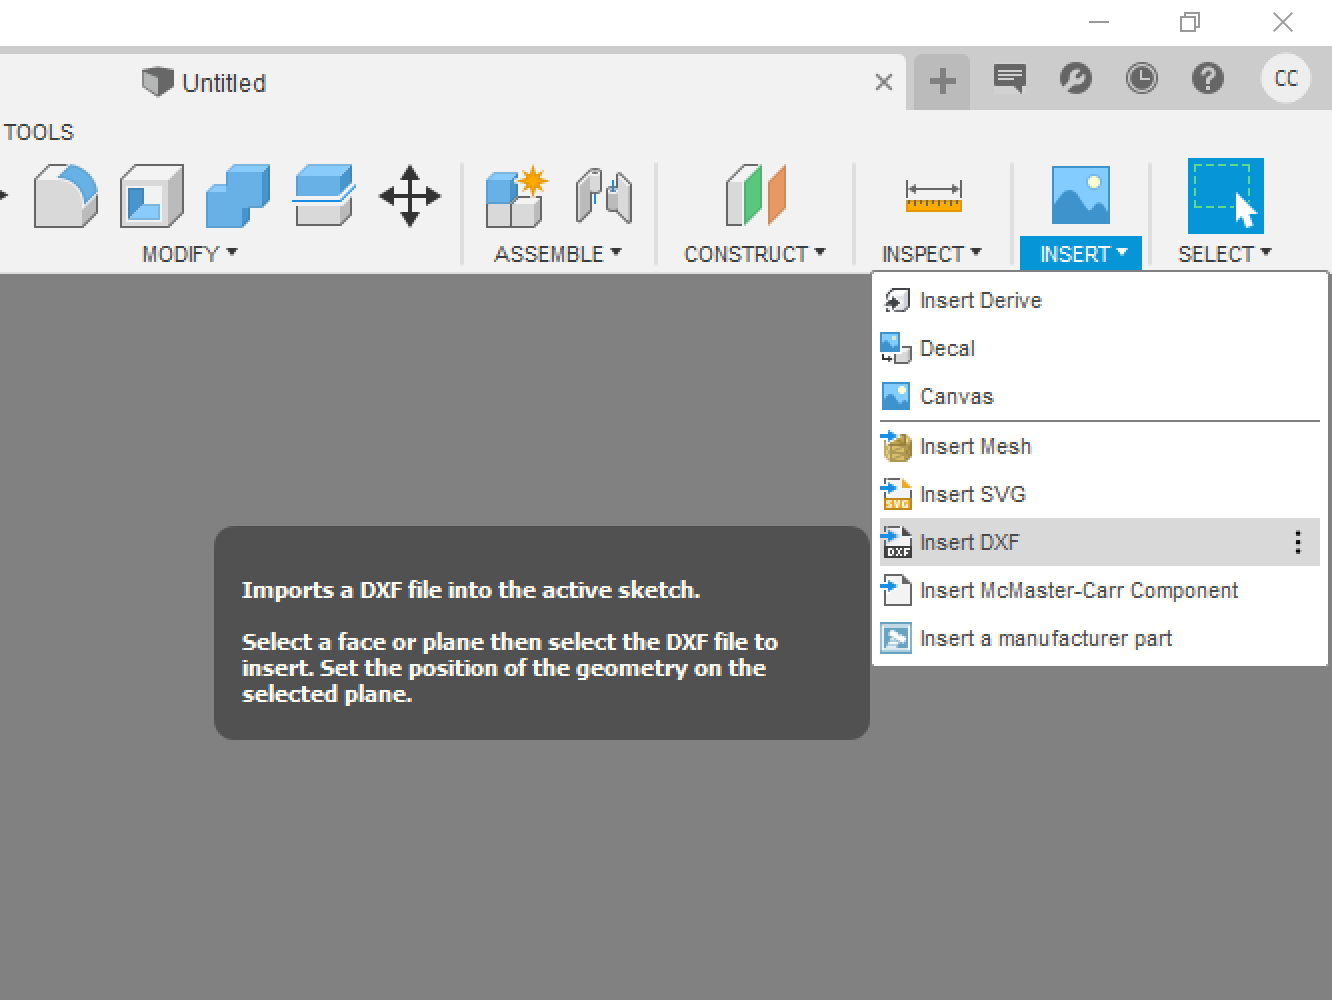Click the Measure ruler icon
The width and height of the screenshot is (1332, 1000).
[x=933, y=195]
